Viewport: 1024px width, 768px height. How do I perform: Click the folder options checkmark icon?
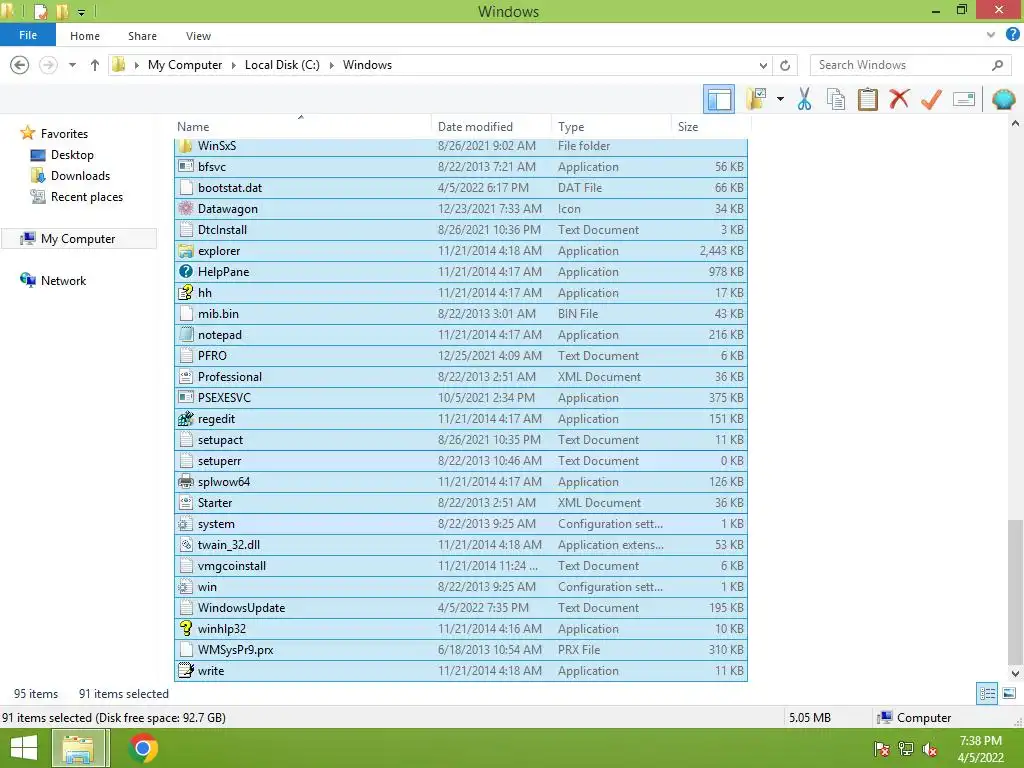(x=756, y=99)
